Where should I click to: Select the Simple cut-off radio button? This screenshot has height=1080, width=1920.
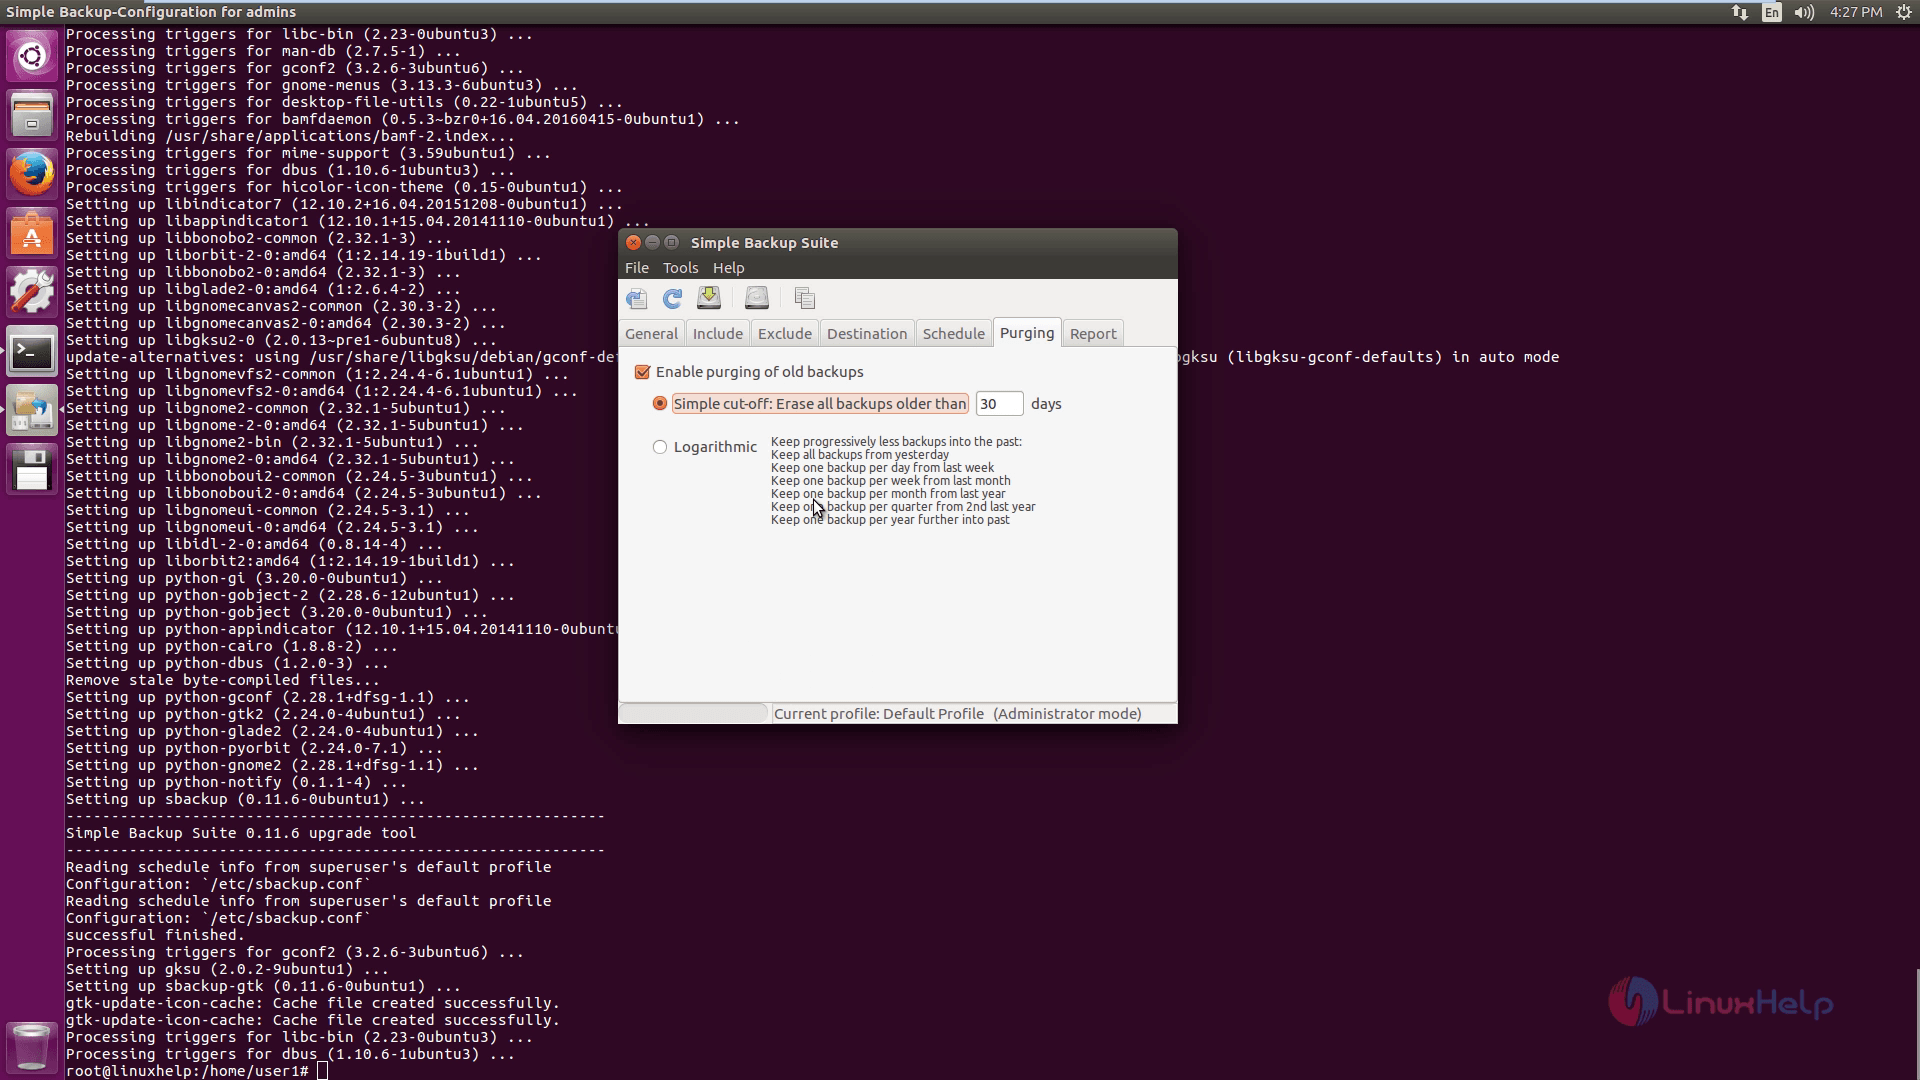point(659,404)
